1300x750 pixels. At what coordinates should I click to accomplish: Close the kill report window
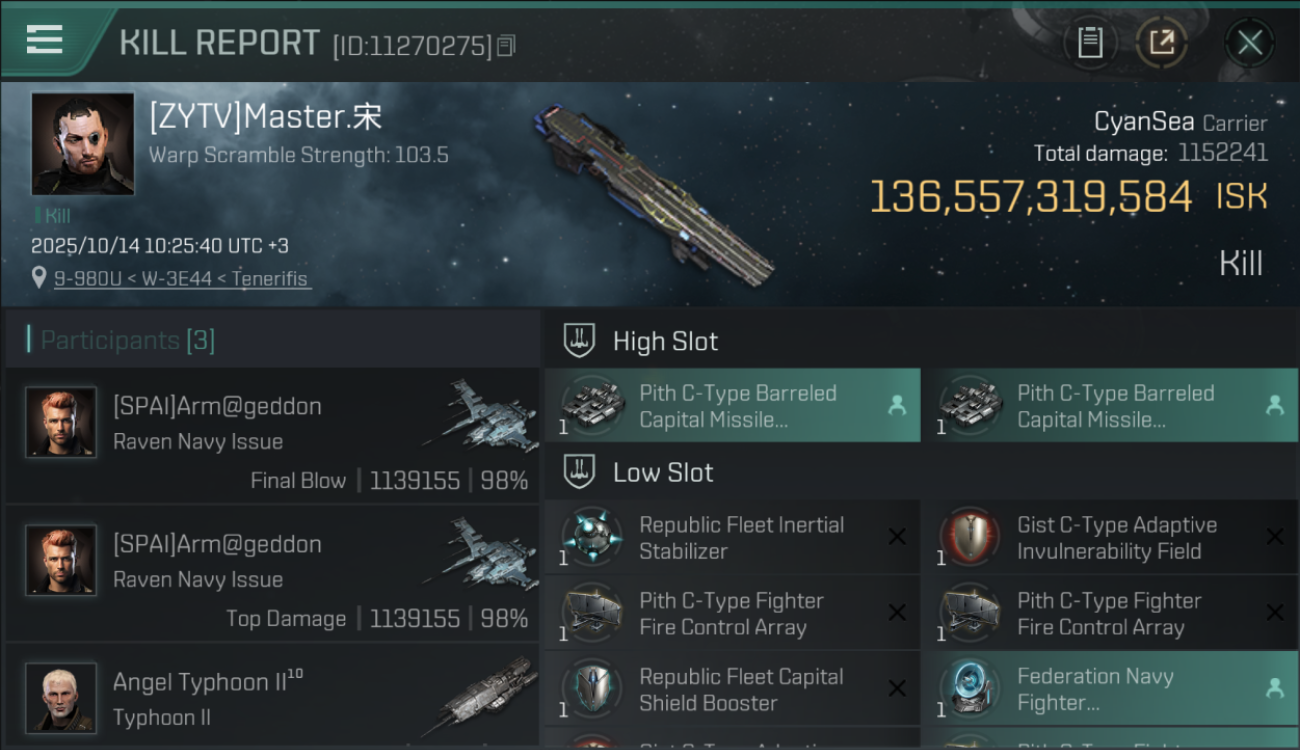(x=1249, y=43)
